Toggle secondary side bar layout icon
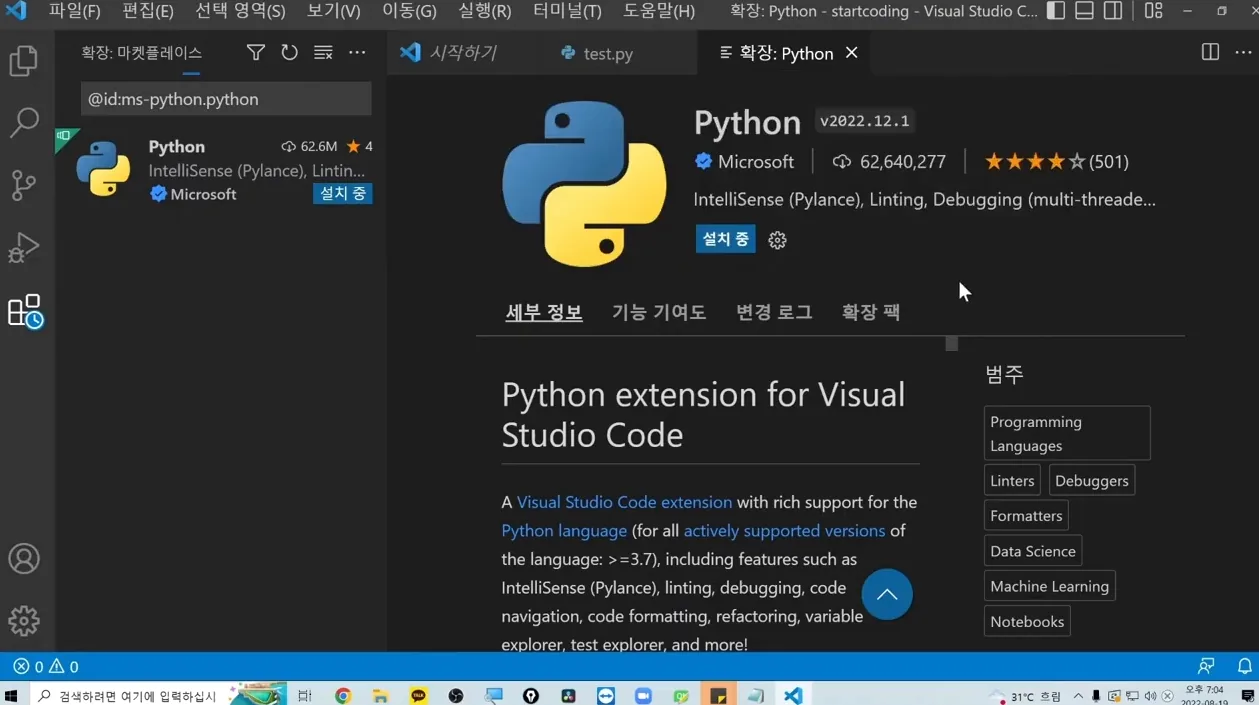 coord(1112,11)
